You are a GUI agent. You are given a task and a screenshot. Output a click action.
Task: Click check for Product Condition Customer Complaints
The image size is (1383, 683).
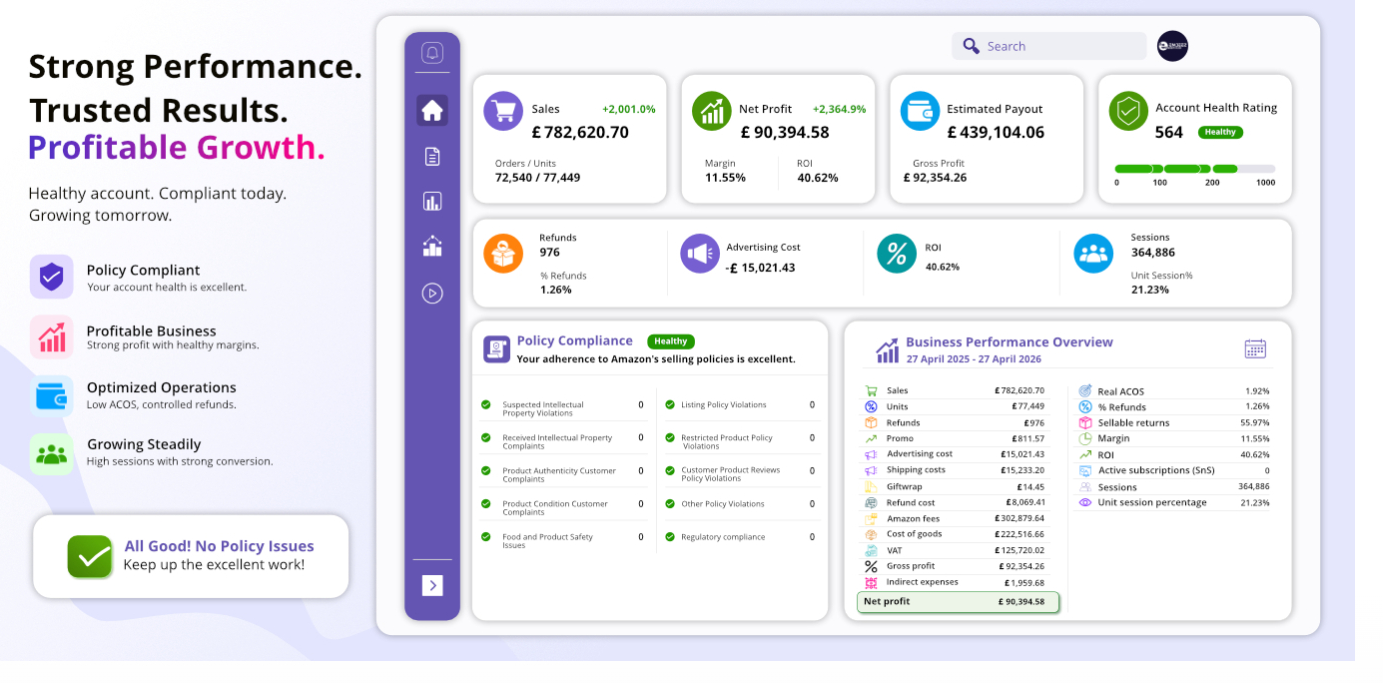pyautogui.click(x=486, y=504)
